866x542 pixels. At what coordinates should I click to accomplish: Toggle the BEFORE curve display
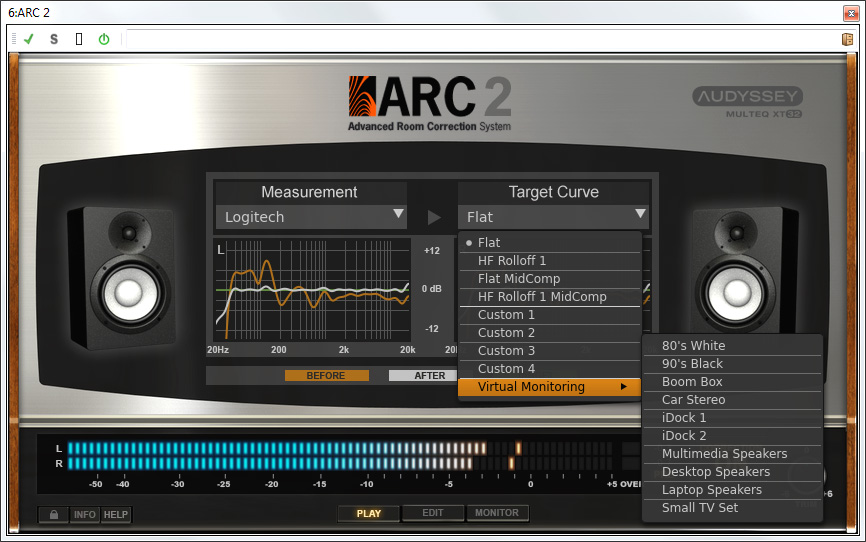326,376
